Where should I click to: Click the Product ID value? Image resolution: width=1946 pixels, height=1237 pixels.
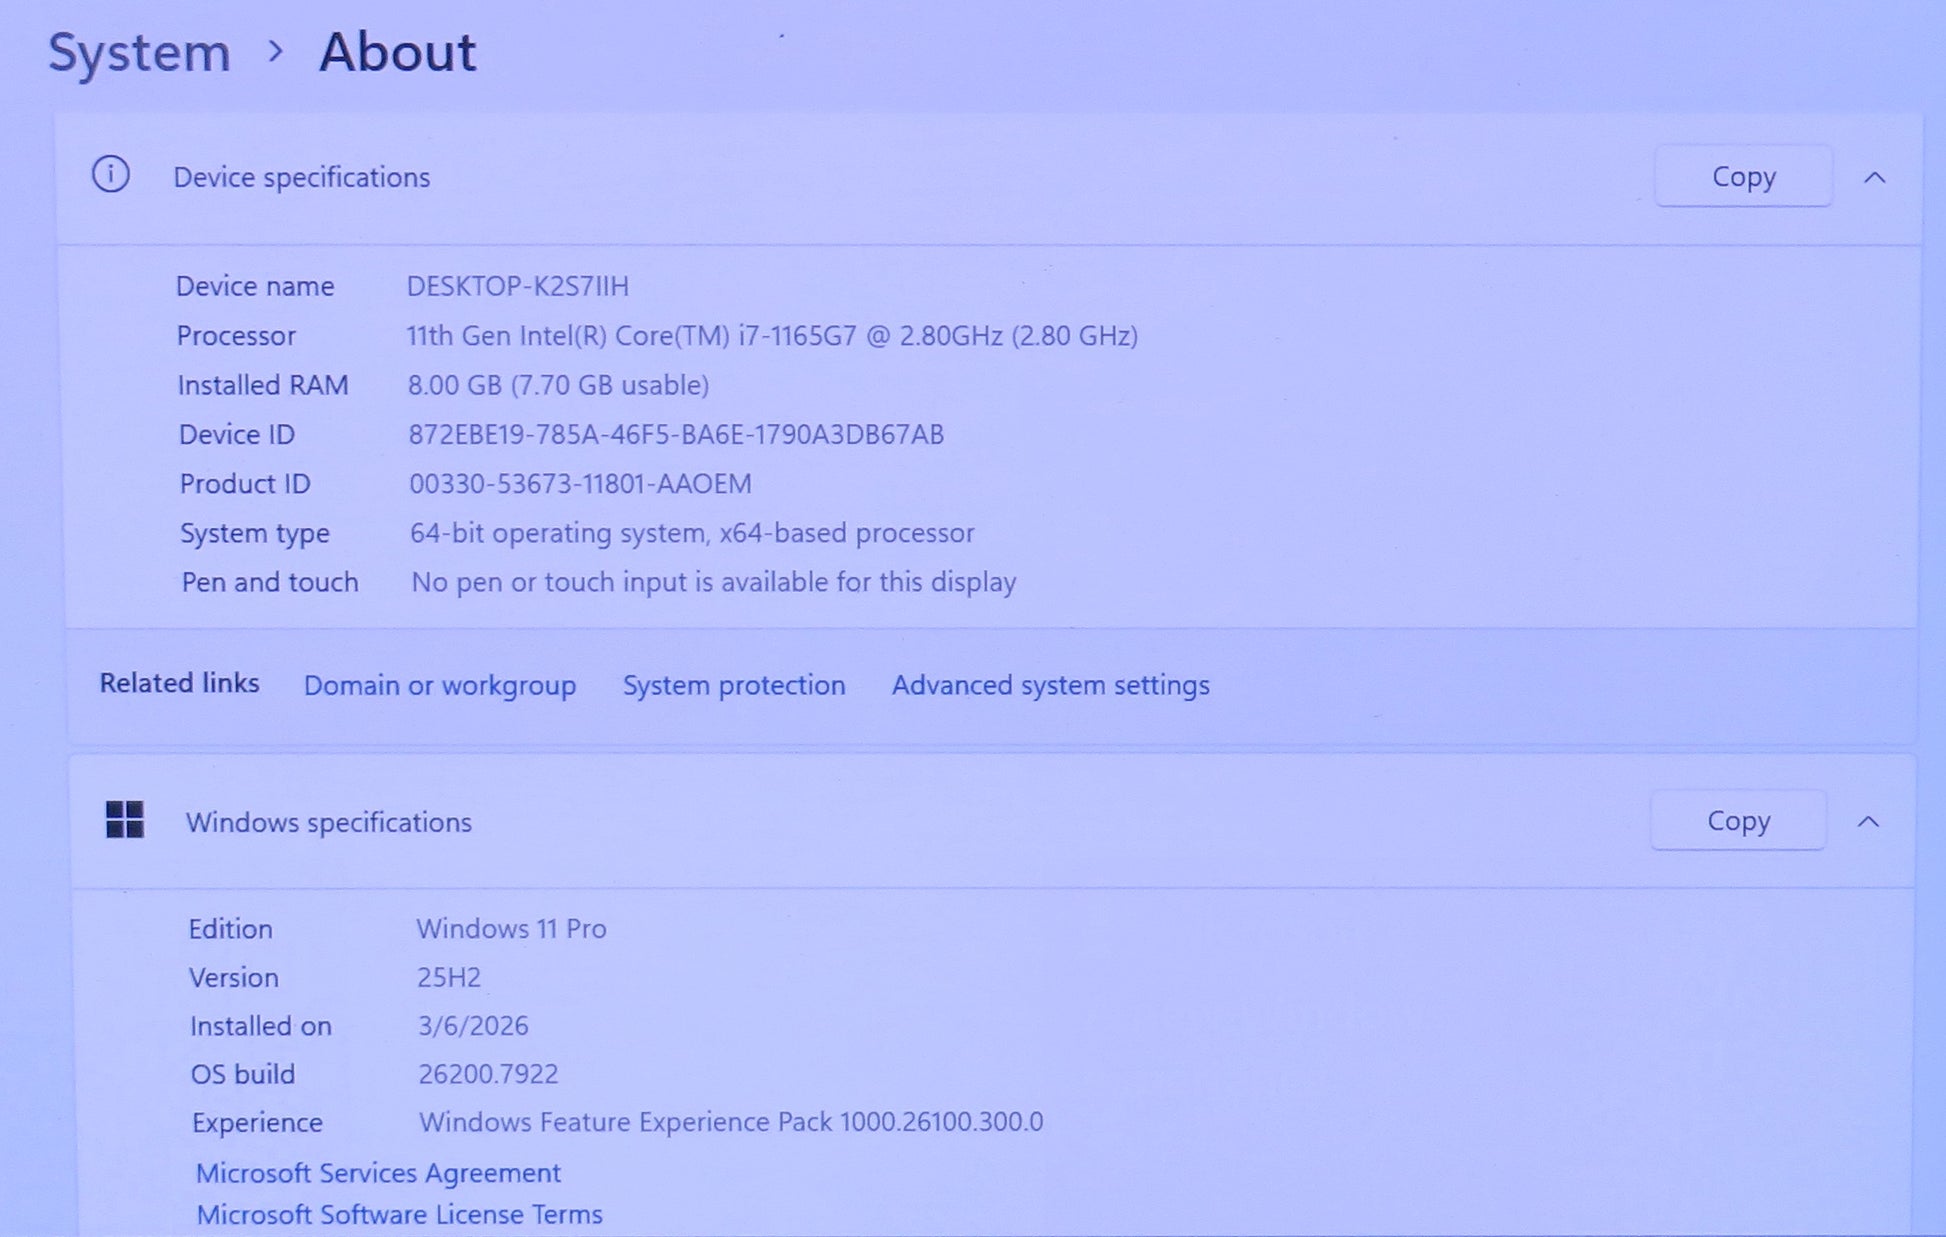tap(580, 484)
